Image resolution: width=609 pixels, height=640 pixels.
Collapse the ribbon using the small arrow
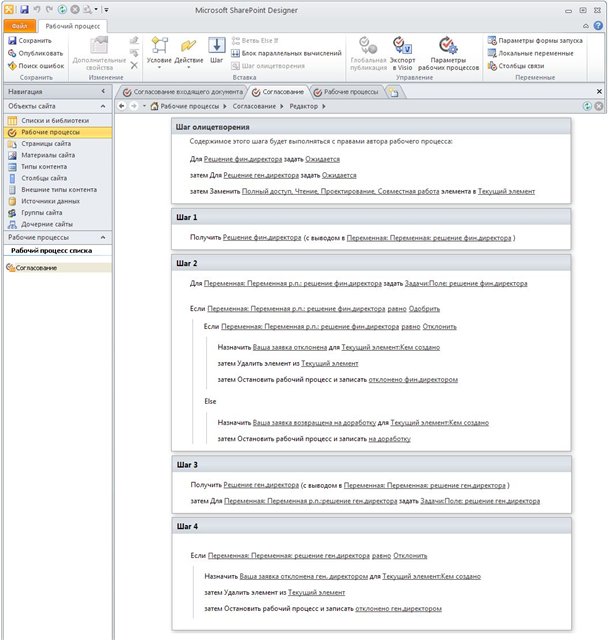(x=586, y=26)
